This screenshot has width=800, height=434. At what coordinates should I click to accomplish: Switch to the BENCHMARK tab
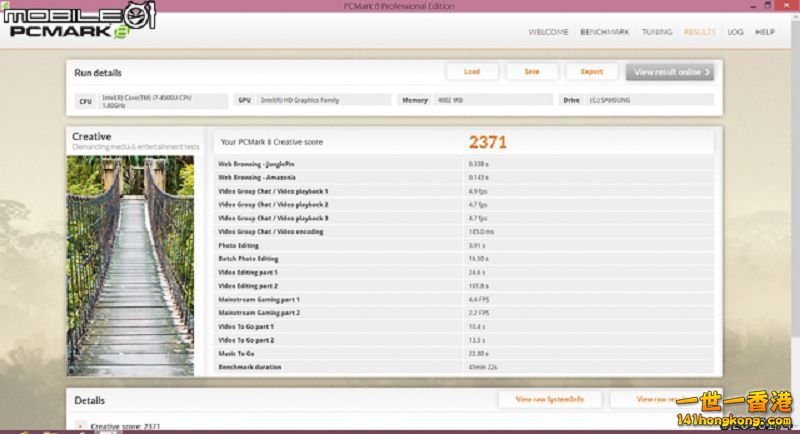(605, 32)
